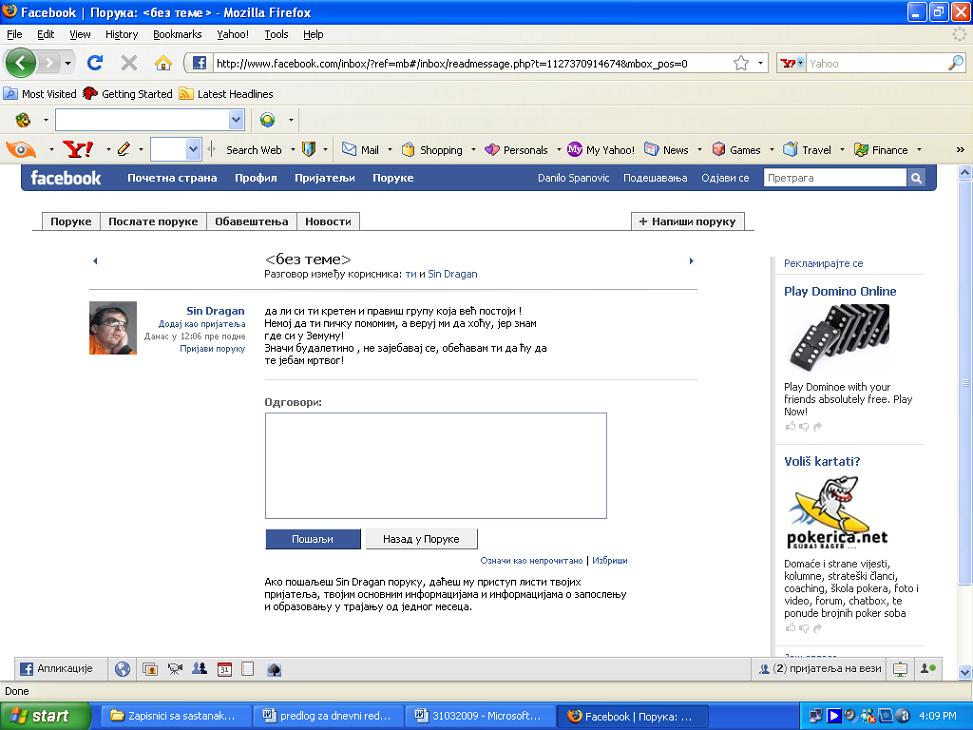Switch to the Послате поруке tab
The height and width of the screenshot is (730, 973).
pos(153,221)
